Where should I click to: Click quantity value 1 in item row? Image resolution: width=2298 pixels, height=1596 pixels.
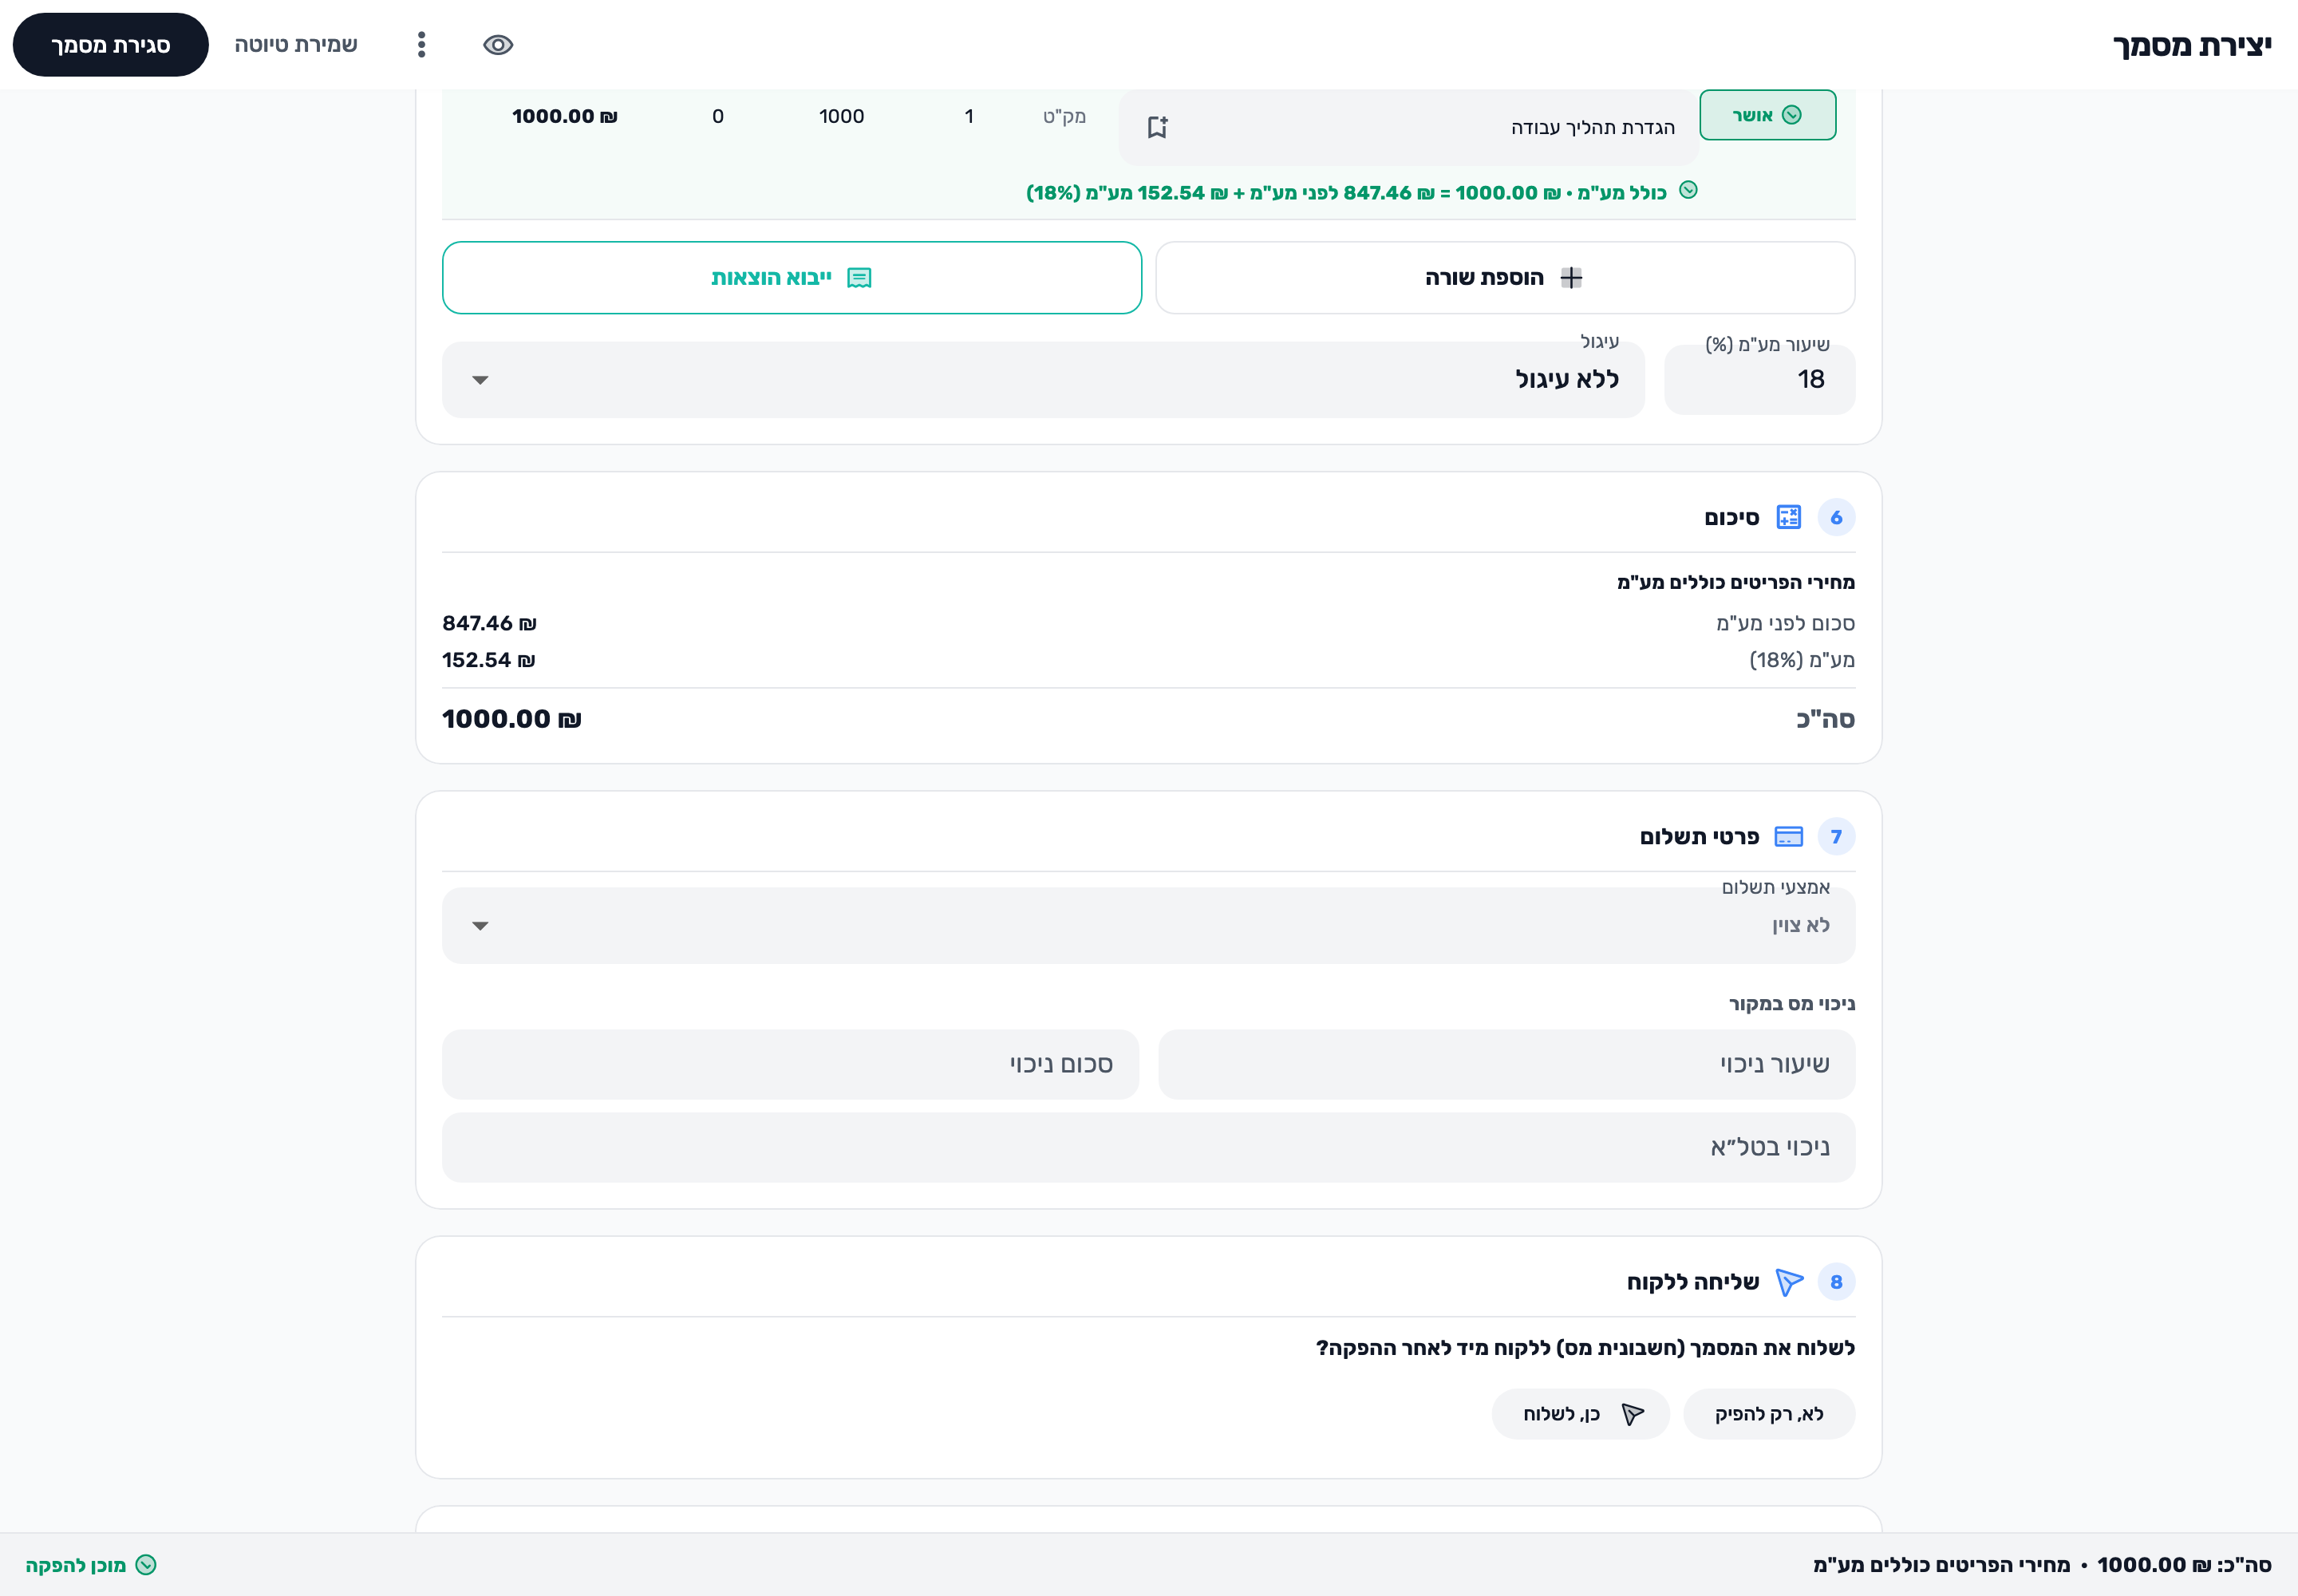click(x=969, y=116)
